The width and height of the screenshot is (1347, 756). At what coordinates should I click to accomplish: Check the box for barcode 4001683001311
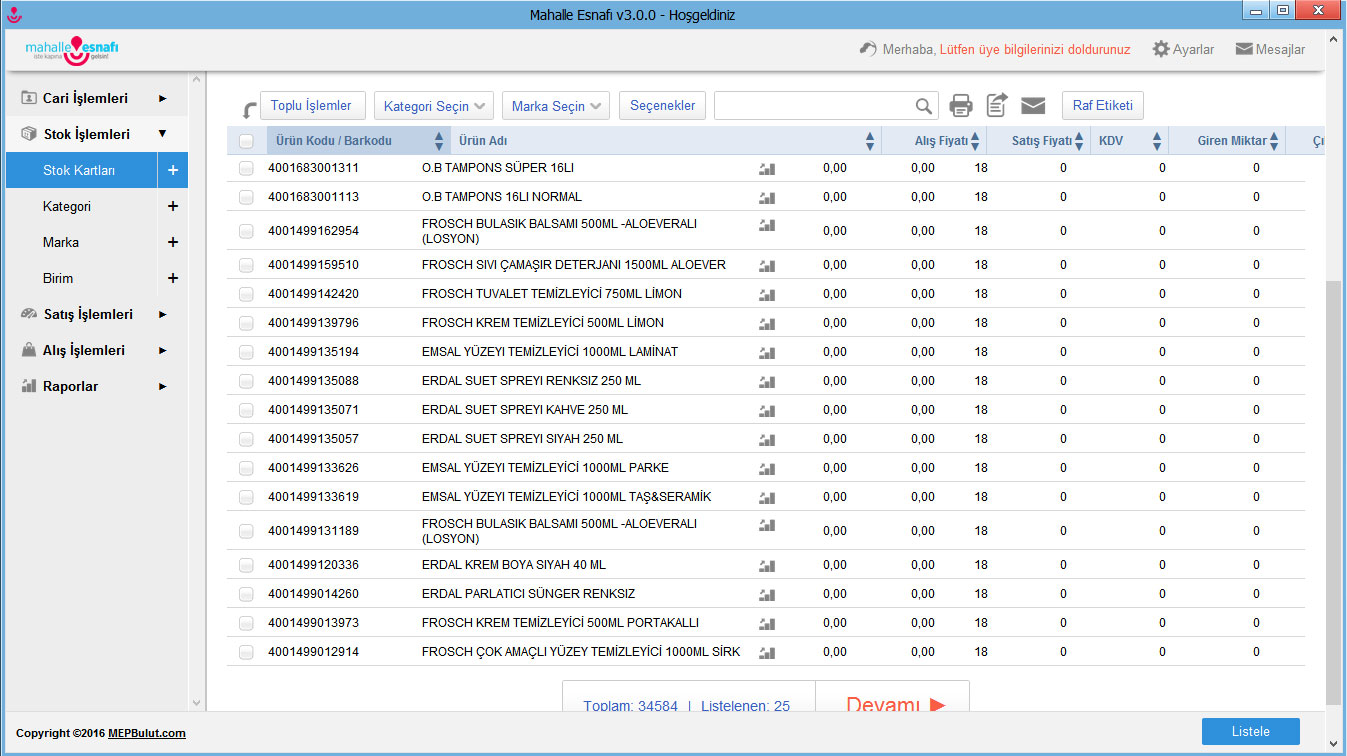point(246,168)
